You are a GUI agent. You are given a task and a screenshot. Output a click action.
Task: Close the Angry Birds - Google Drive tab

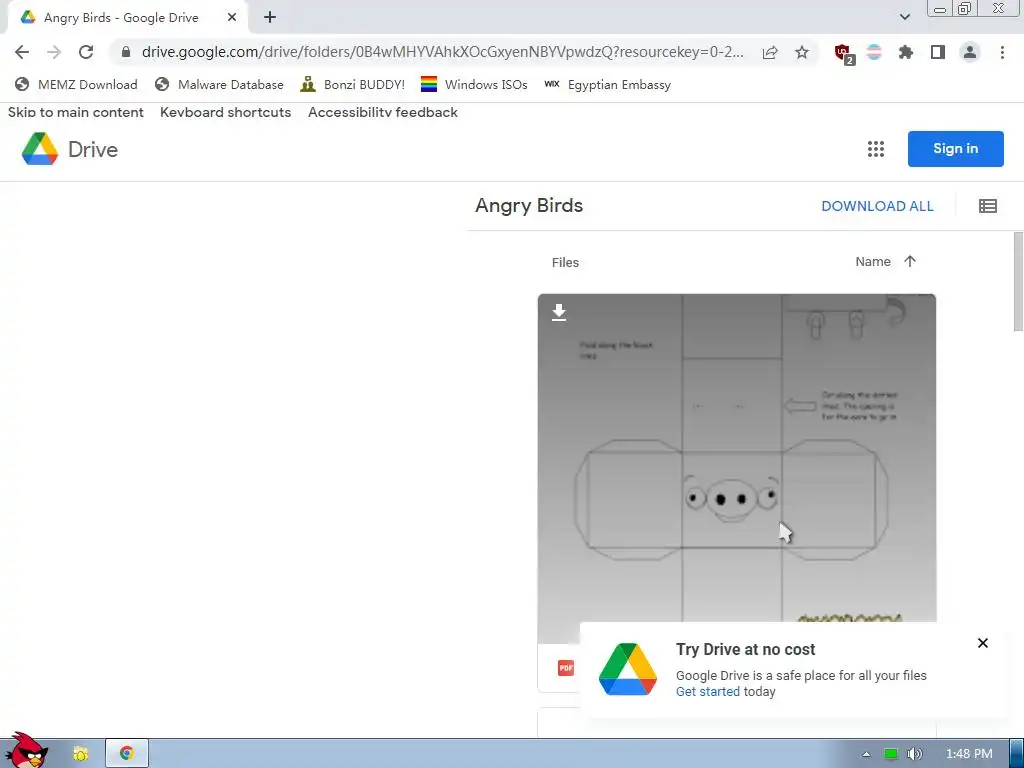tap(232, 18)
